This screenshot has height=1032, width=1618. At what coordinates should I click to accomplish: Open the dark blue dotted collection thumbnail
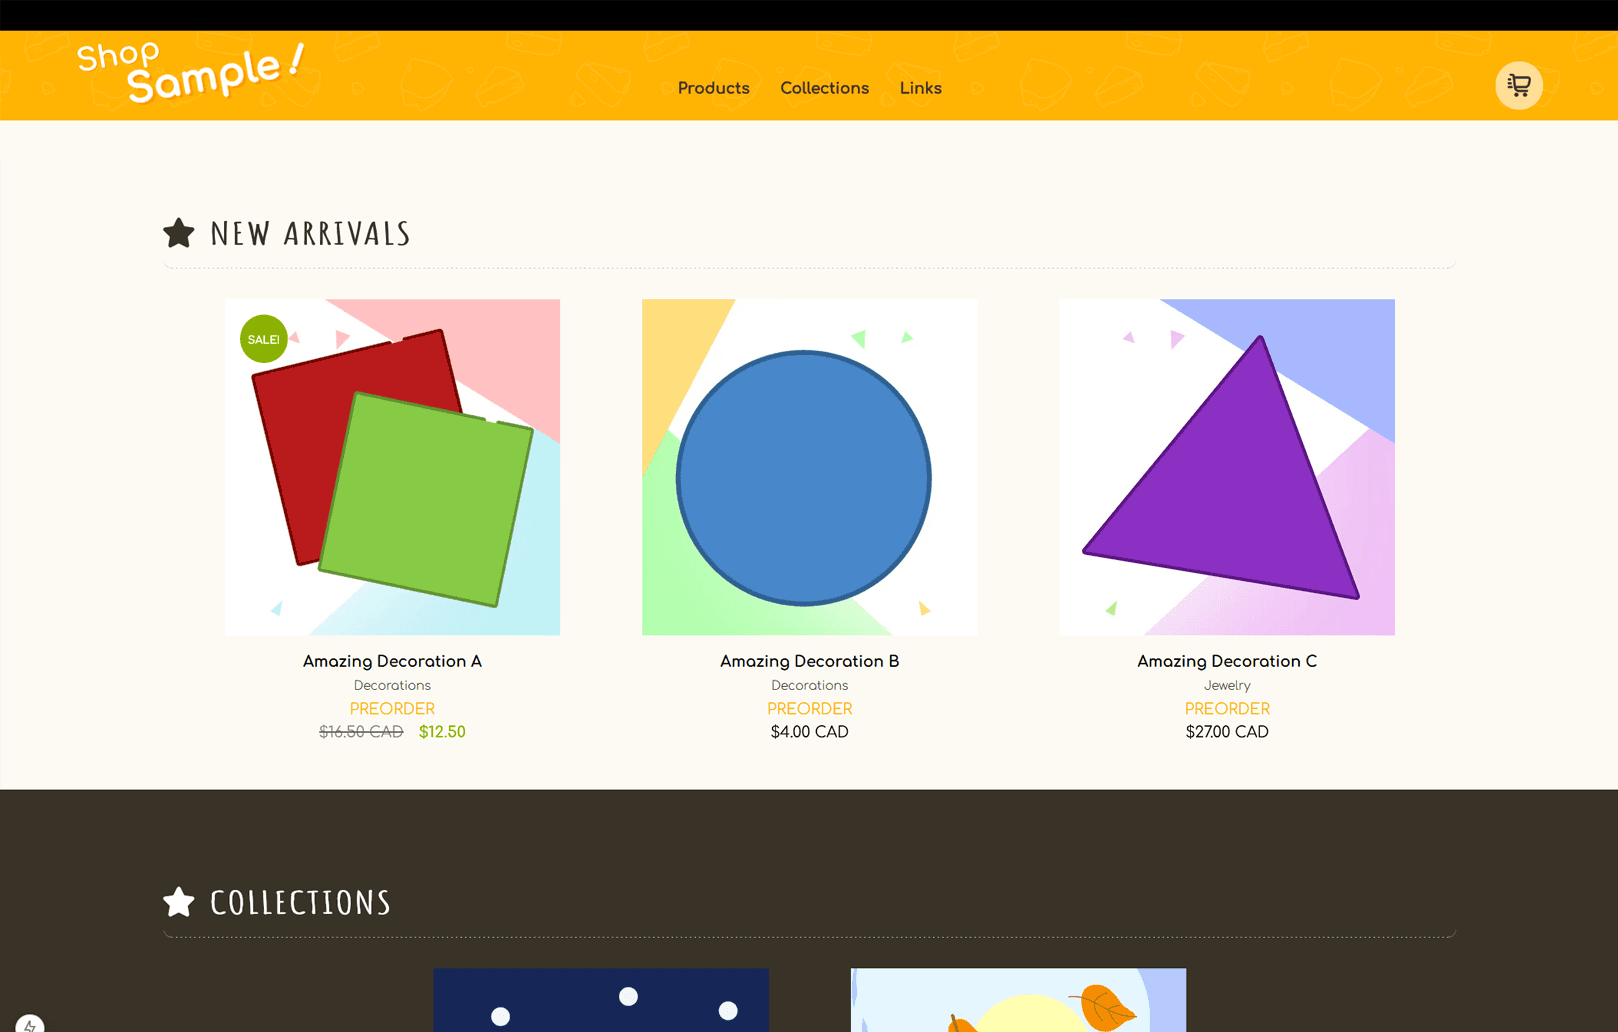601,1000
